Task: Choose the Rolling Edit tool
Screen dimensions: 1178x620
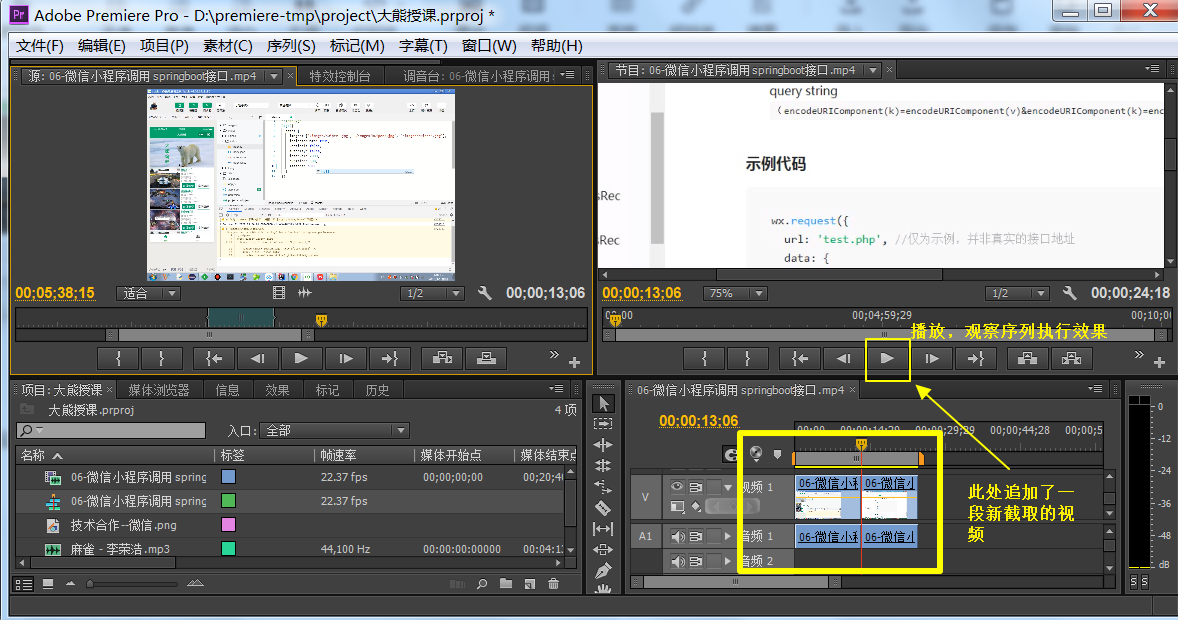Action: (x=603, y=466)
